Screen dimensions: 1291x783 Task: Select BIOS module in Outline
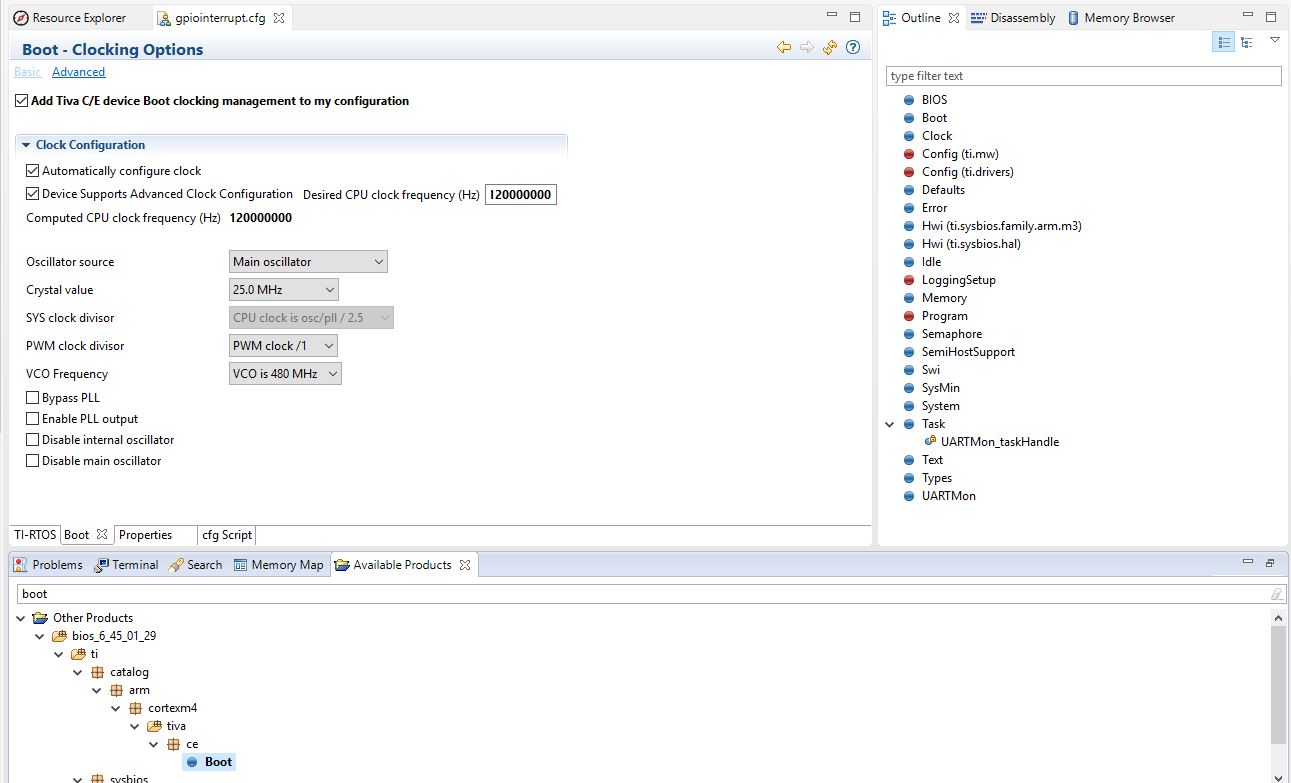click(934, 100)
